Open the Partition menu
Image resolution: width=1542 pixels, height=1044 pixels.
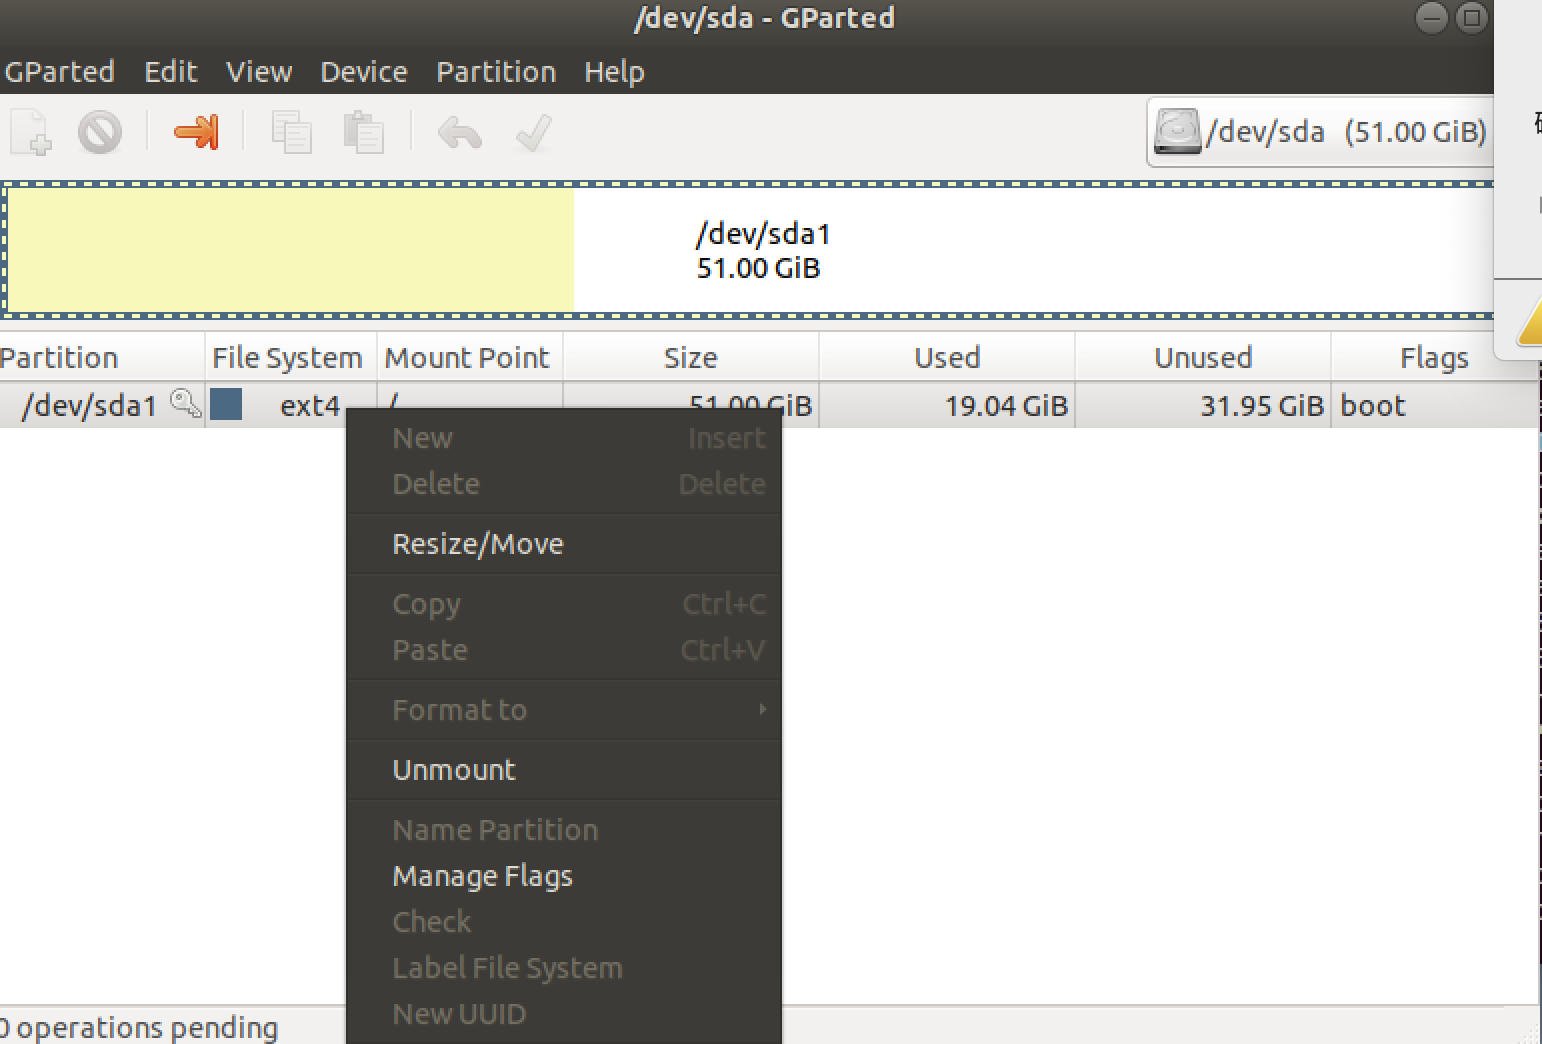(x=496, y=72)
